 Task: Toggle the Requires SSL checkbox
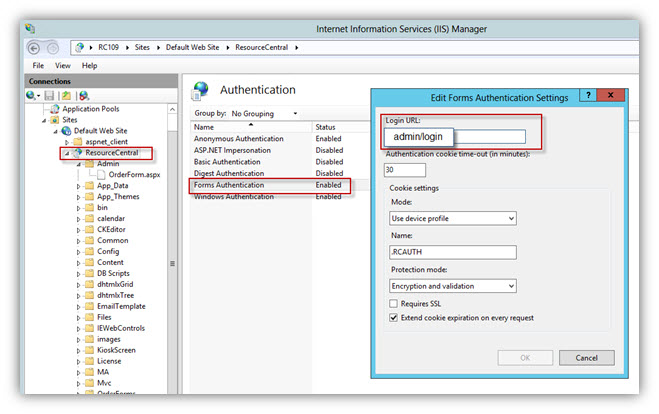pyautogui.click(x=393, y=303)
